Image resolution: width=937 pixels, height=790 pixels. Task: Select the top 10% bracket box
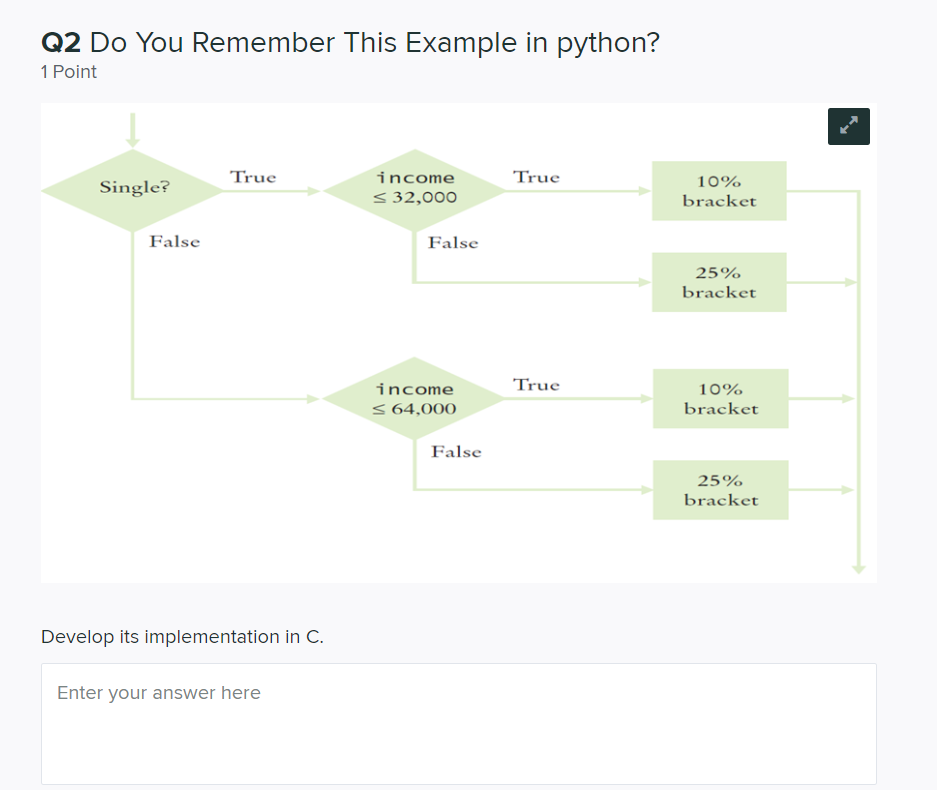coord(719,190)
